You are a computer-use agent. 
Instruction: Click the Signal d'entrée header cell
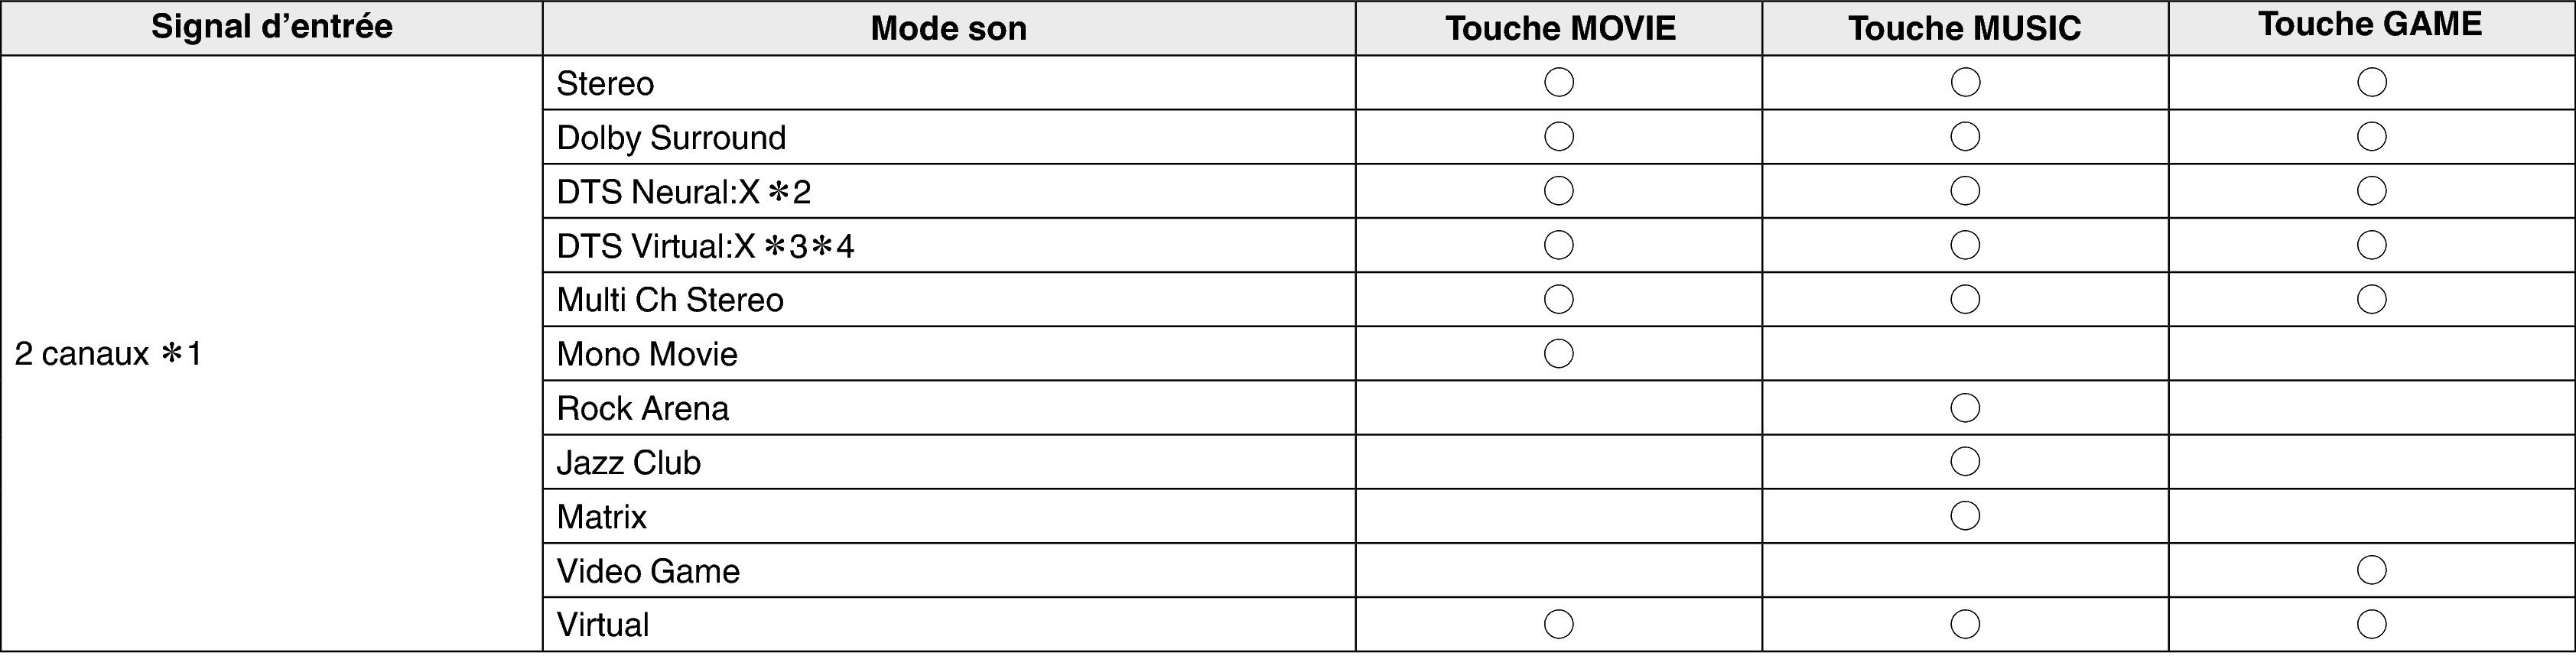271,27
